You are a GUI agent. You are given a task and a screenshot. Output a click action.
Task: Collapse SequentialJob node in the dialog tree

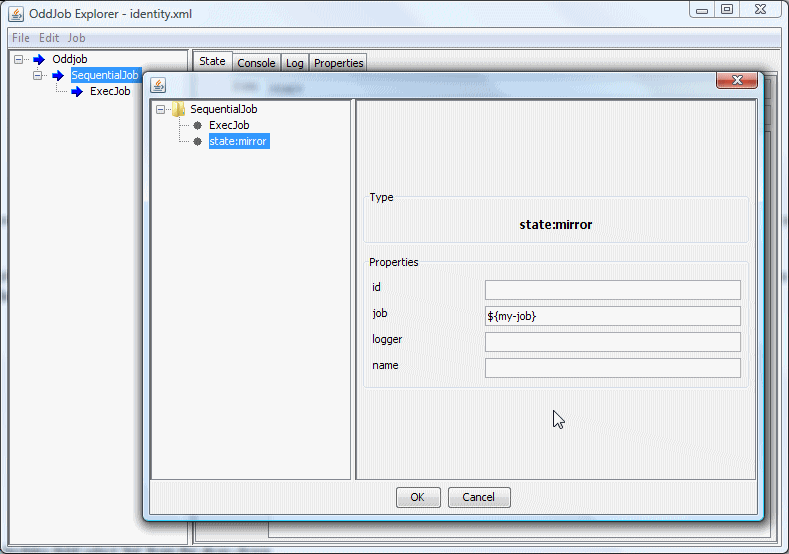click(161, 109)
